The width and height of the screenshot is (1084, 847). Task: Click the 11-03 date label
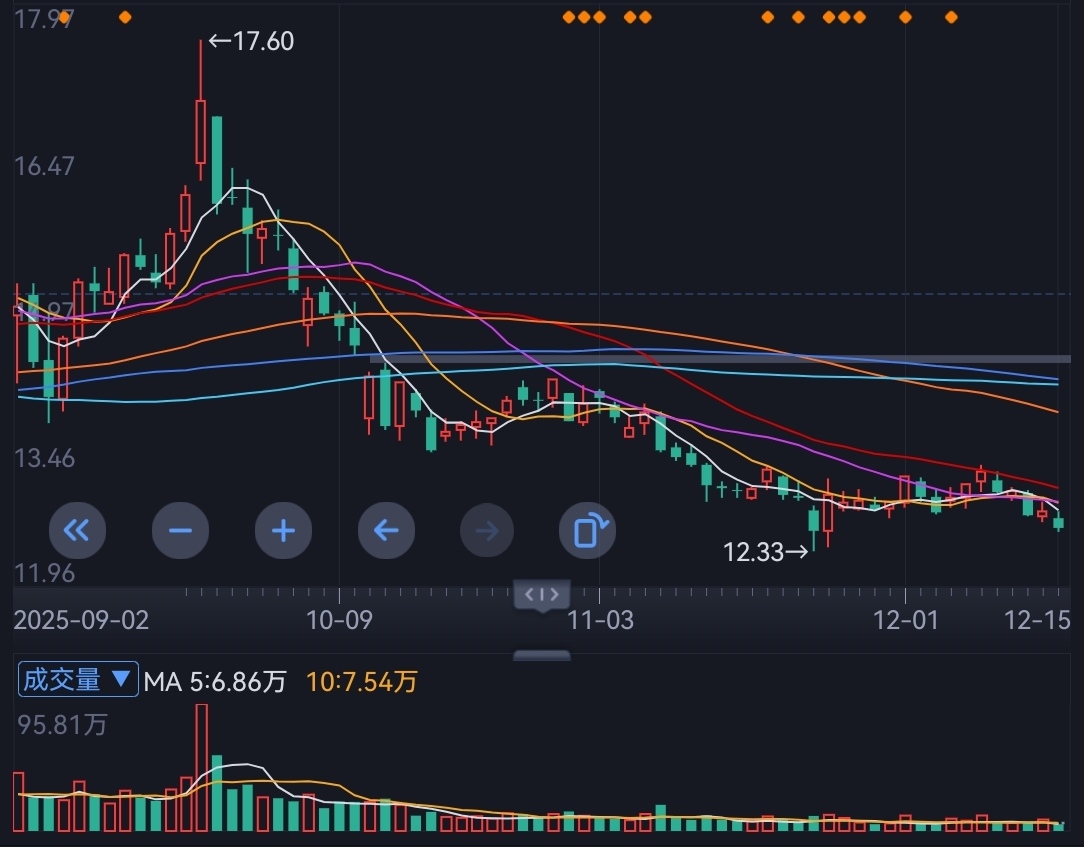point(600,620)
